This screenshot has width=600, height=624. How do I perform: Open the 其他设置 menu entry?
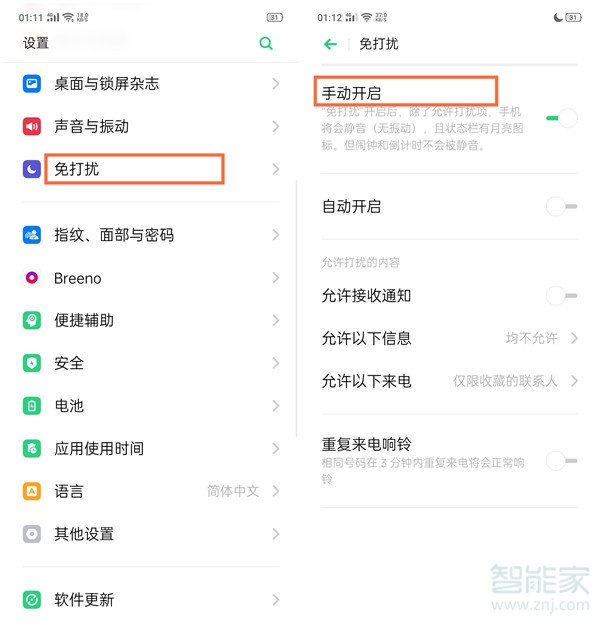[151, 534]
